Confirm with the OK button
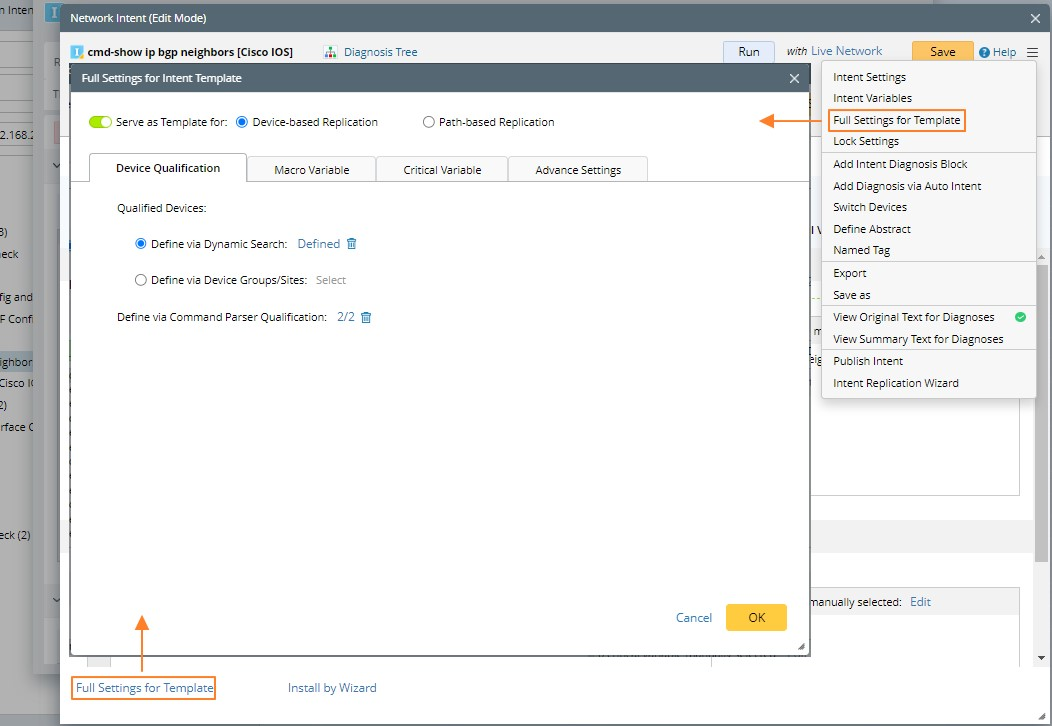Viewport: 1052px width, 726px height. (756, 617)
